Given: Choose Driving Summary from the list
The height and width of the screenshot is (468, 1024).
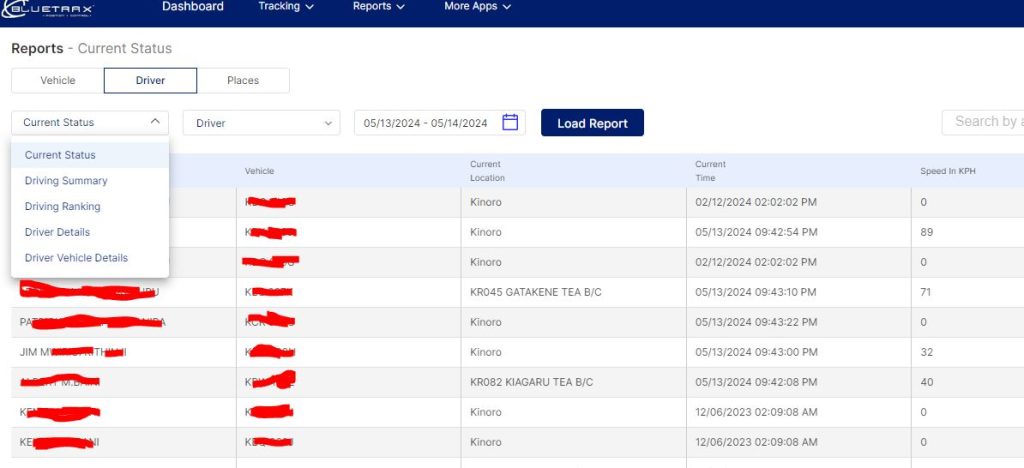Looking at the screenshot, I should coord(66,181).
